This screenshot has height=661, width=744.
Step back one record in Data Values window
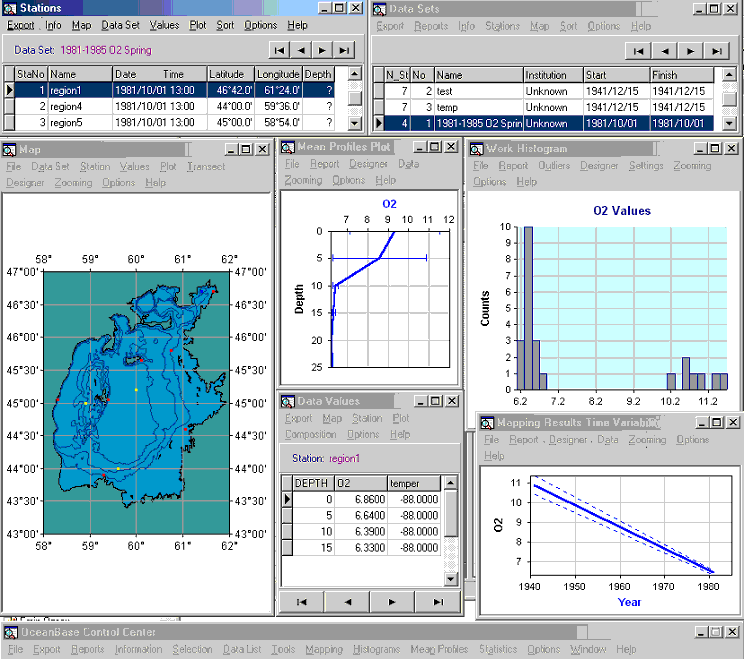click(347, 602)
